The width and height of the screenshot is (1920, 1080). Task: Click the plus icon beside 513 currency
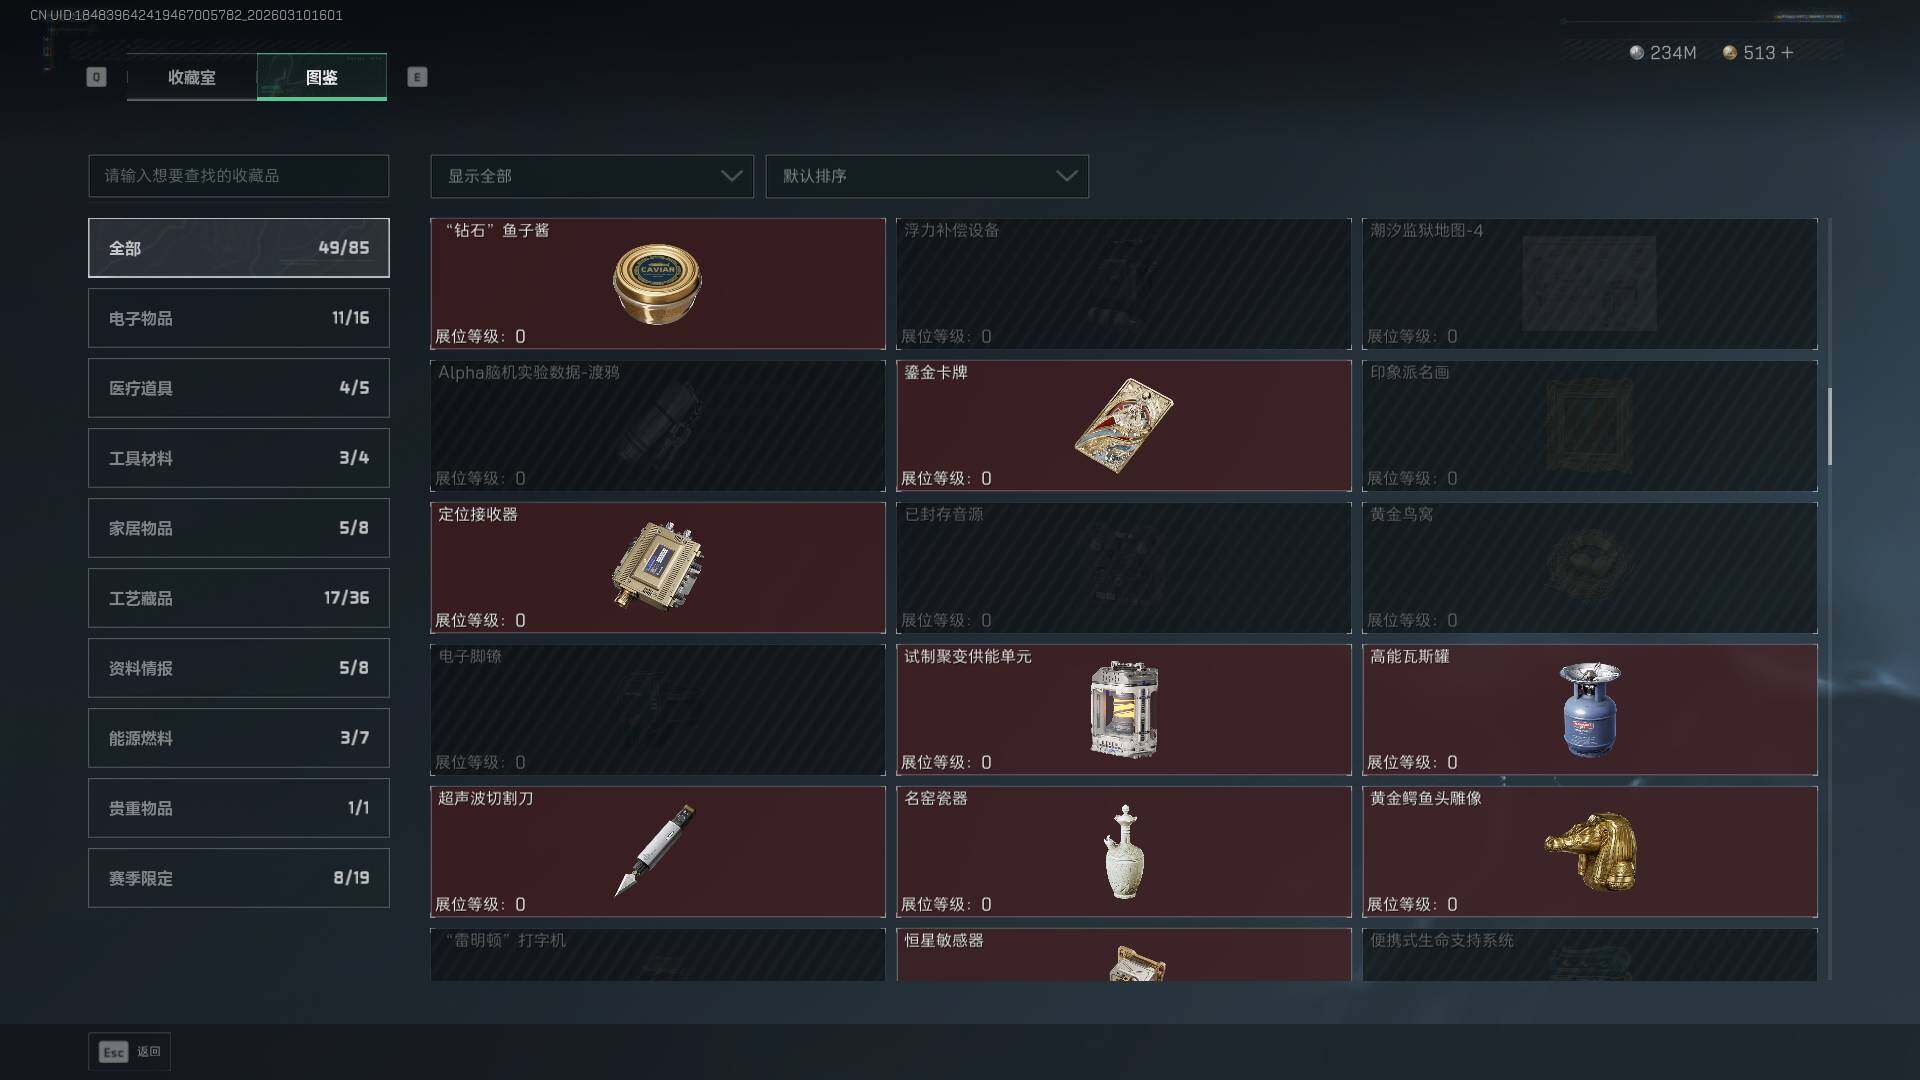pos(1787,53)
